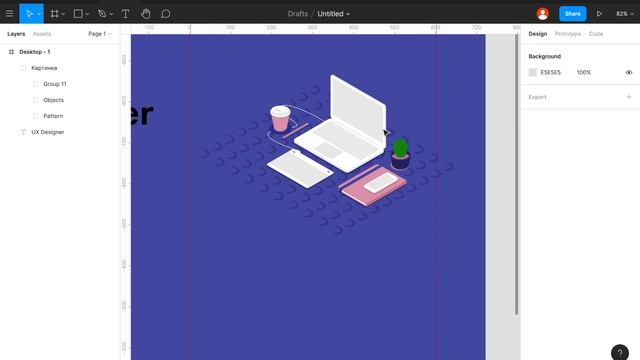Image resolution: width=640 pixels, height=360 pixels.
Task: Click the group icon beside Pattern
Action: (x=35, y=116)
